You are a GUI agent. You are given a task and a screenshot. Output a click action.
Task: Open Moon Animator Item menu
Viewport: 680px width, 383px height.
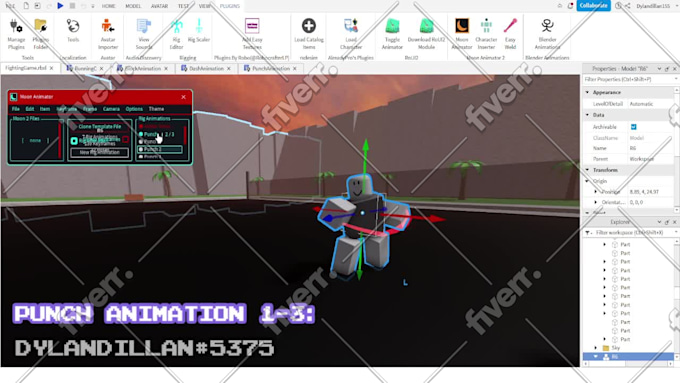pyautogui.click(x=45, y=109)
